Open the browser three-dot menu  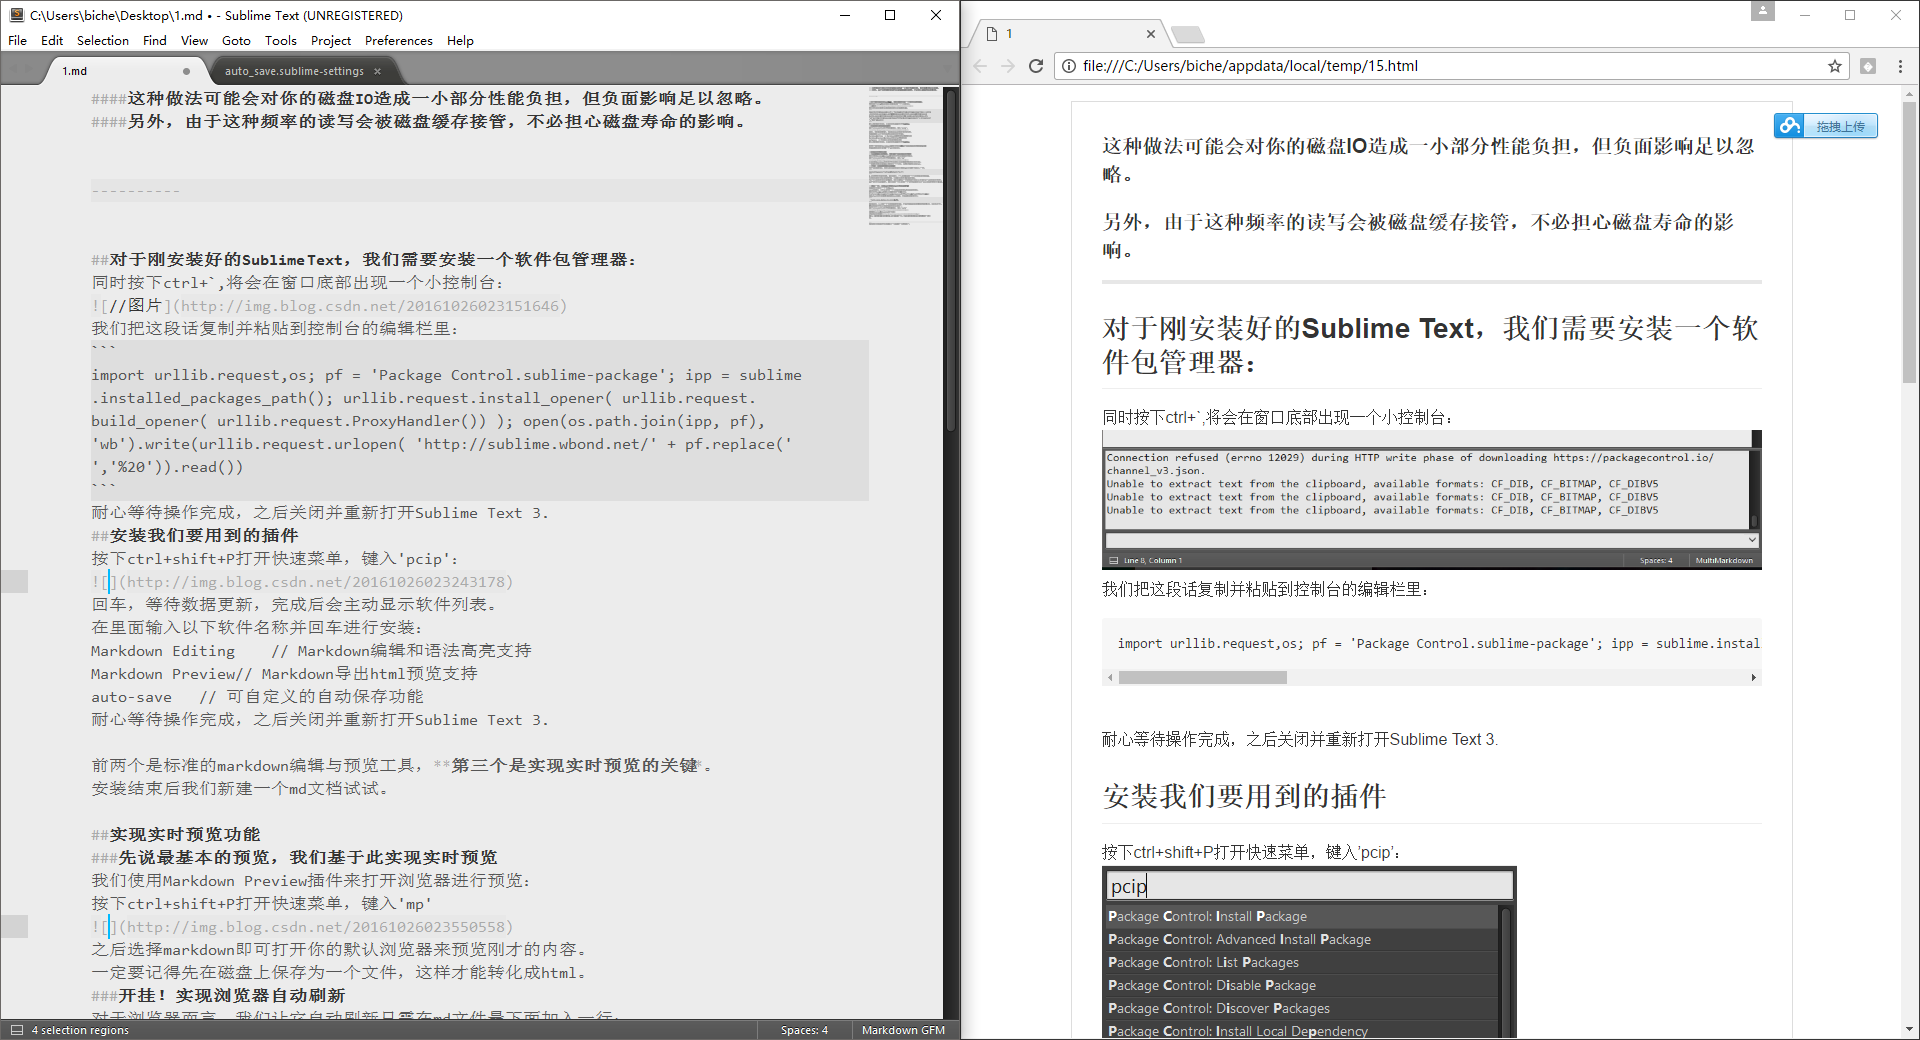click(x=1901, y=66)
